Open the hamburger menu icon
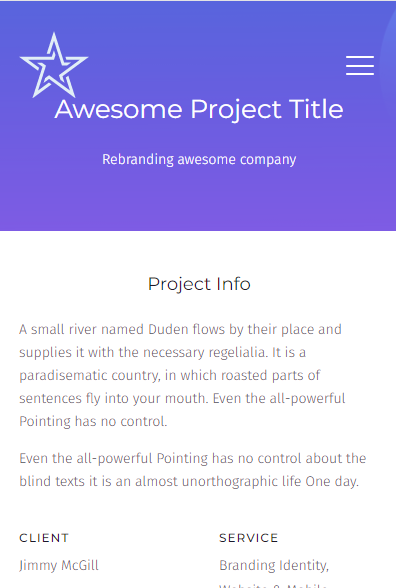396x588 pixels. [360, 66]
